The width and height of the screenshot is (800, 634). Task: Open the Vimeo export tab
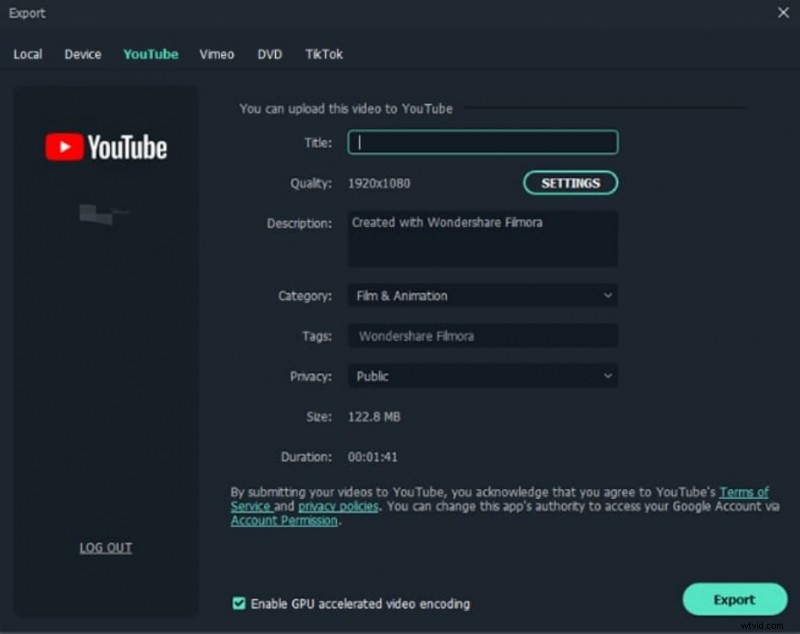pos(216,54)
